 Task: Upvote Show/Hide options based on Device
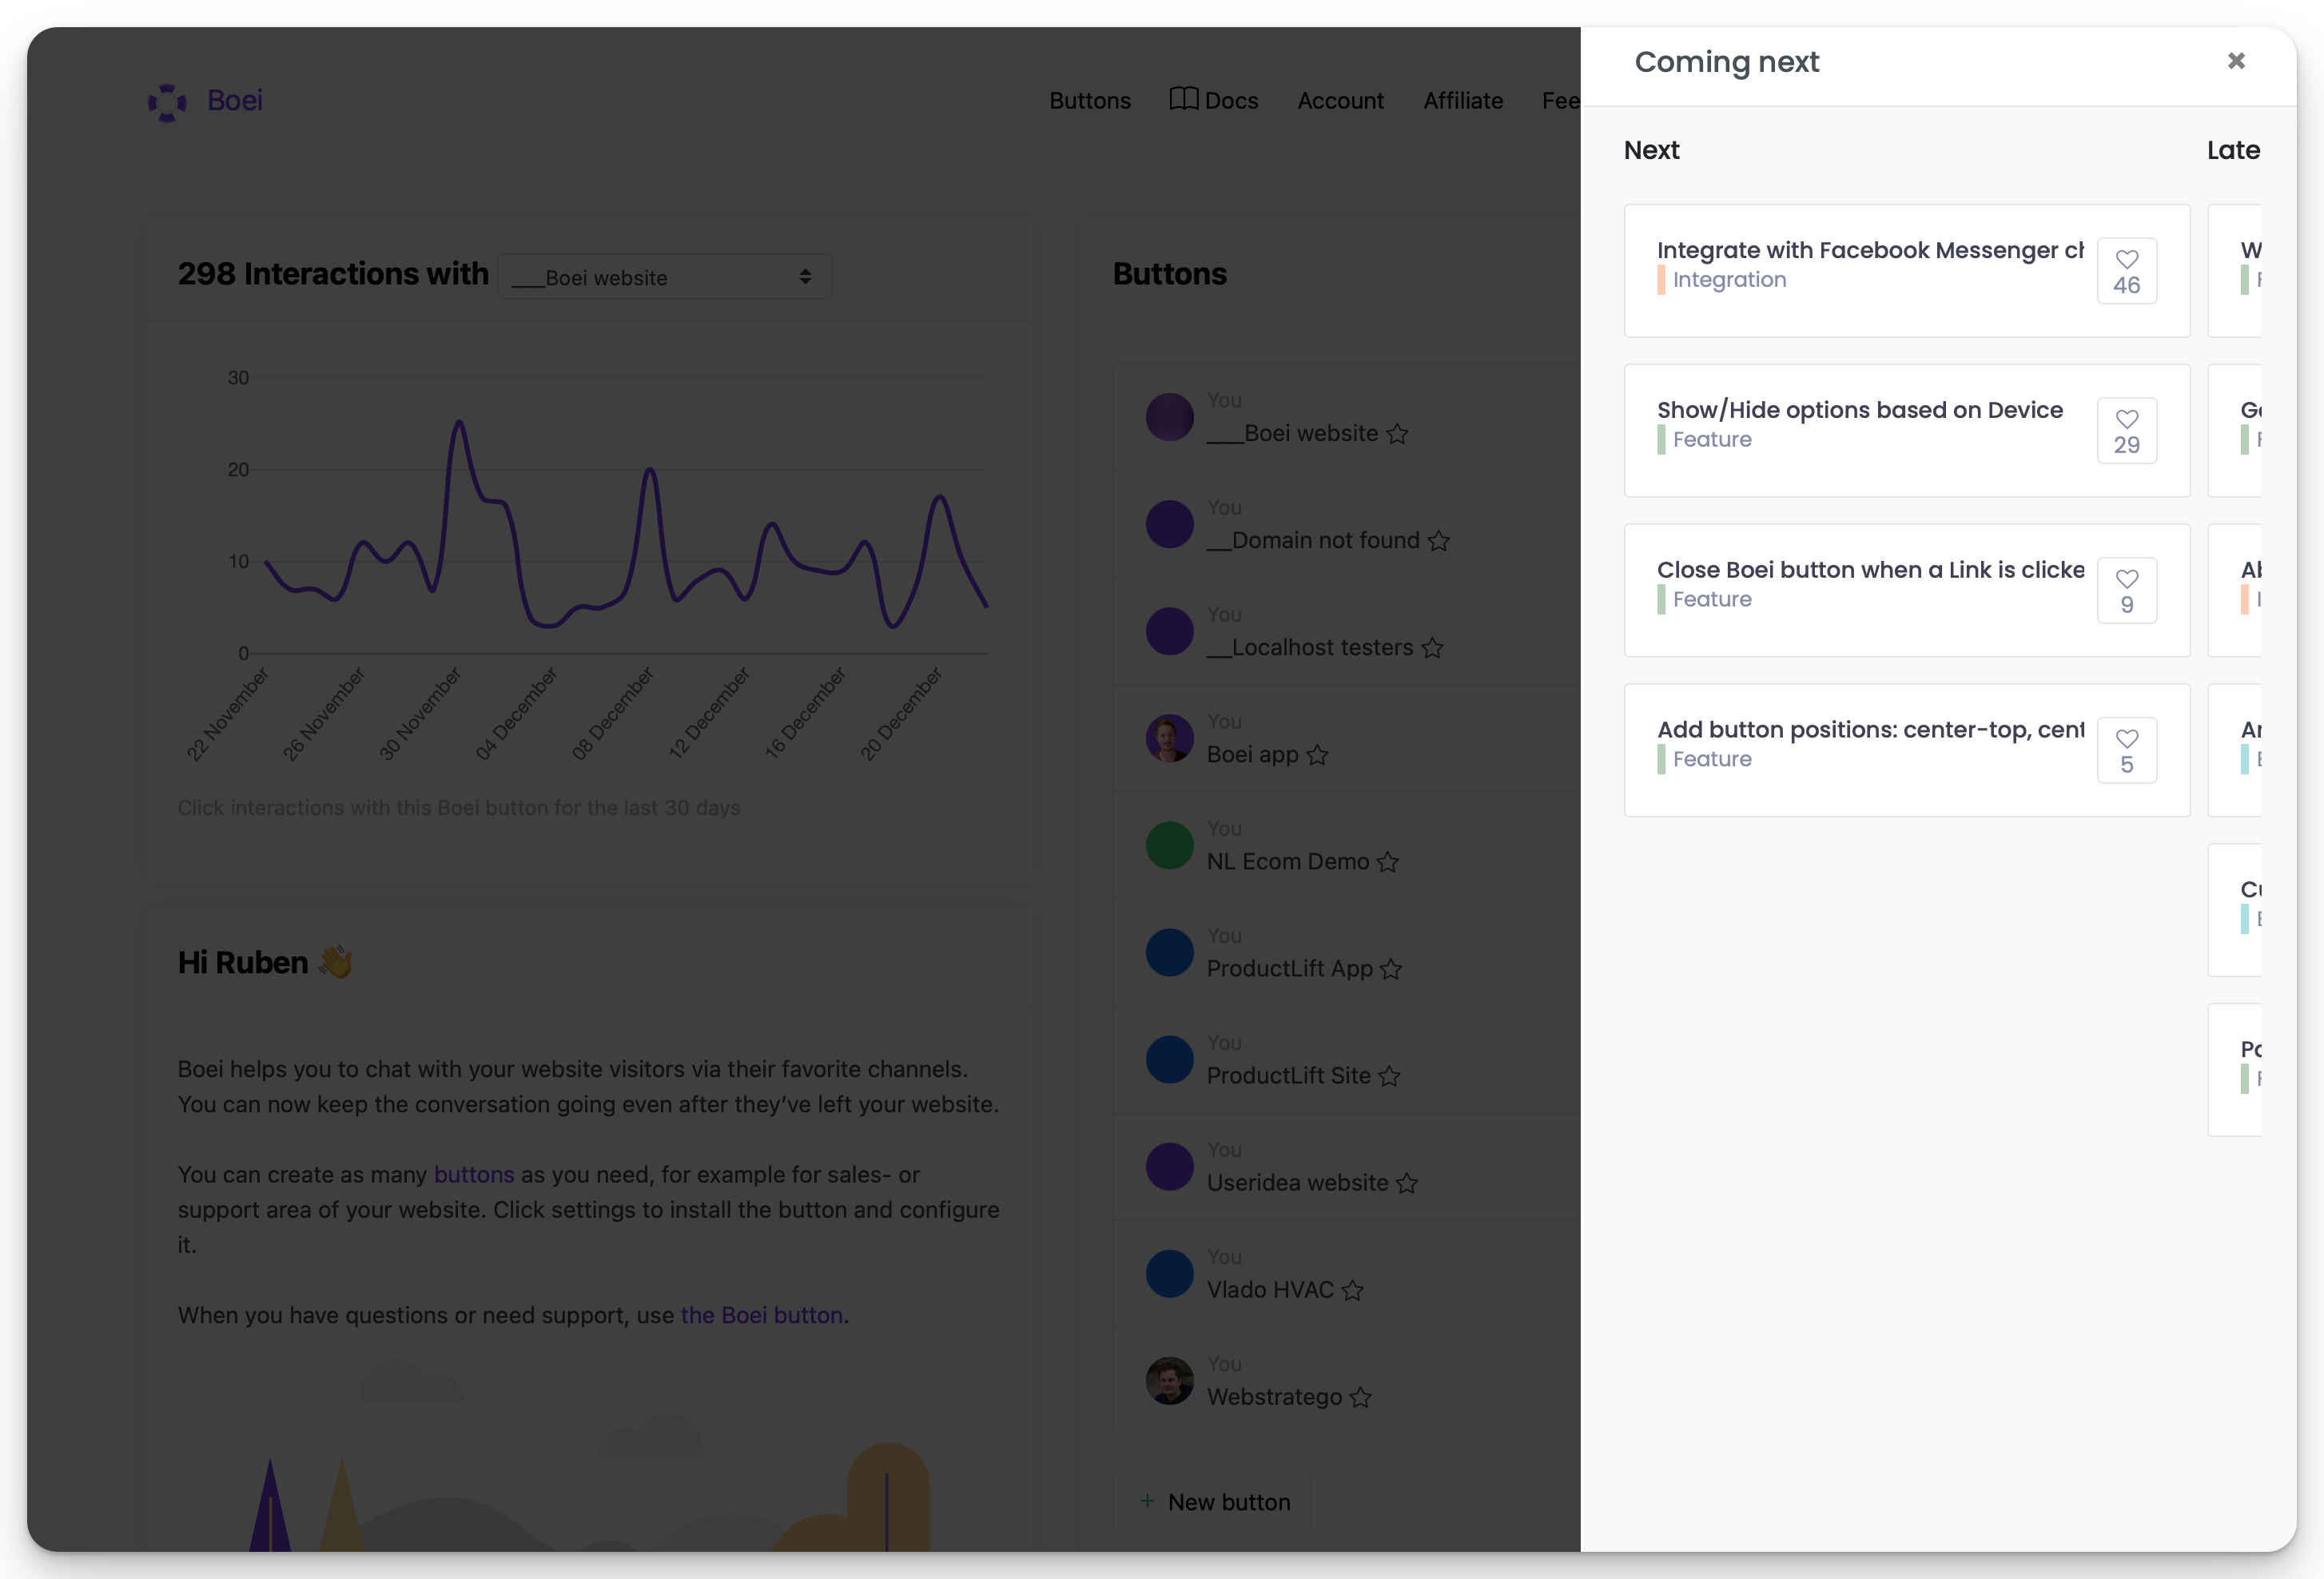[2126, 430]
